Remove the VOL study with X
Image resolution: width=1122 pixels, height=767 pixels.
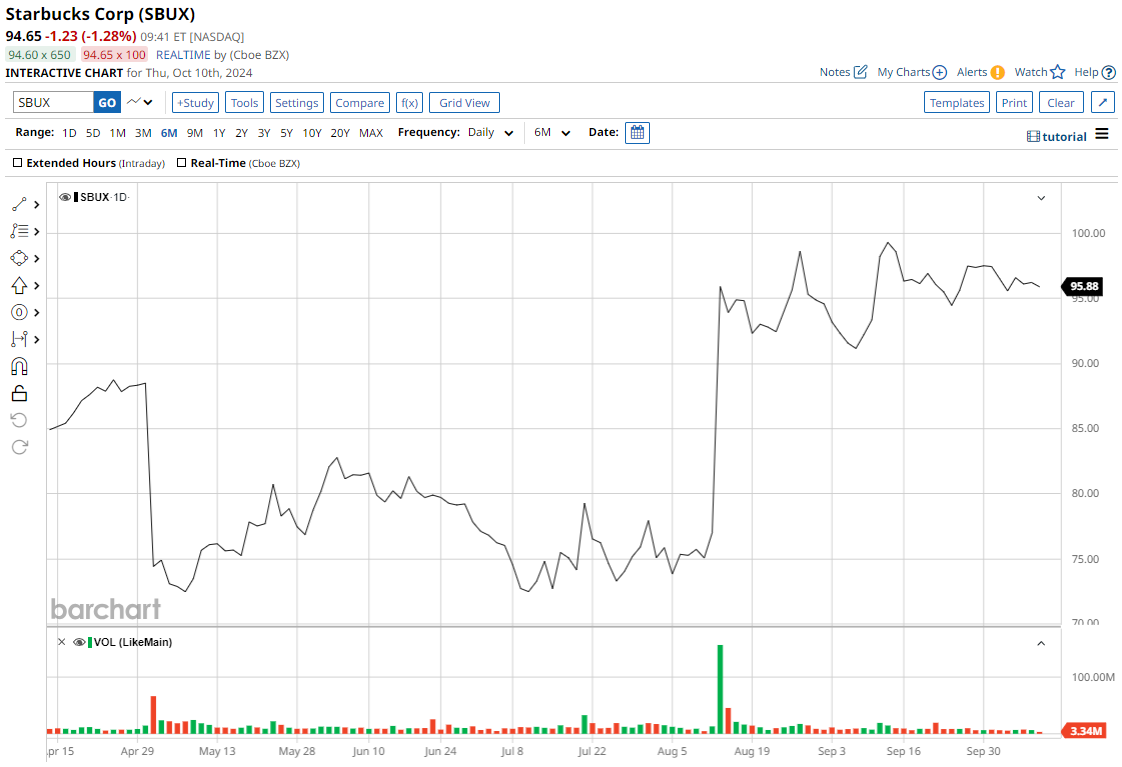(62, 642)
